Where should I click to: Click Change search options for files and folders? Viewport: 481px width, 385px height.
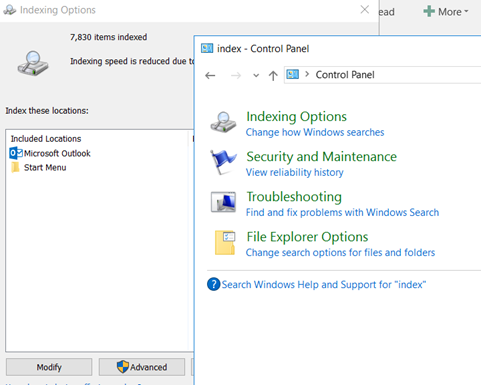coord(340,252)
